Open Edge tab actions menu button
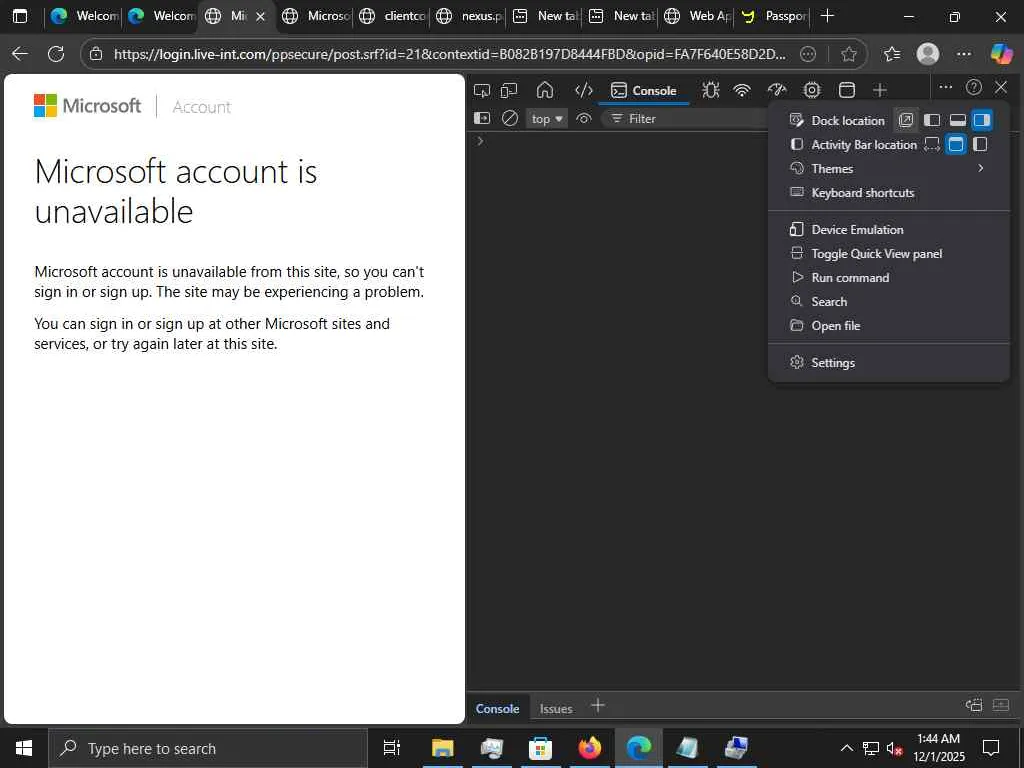The width and height of the screenshot is (1024, 768). 20,16
